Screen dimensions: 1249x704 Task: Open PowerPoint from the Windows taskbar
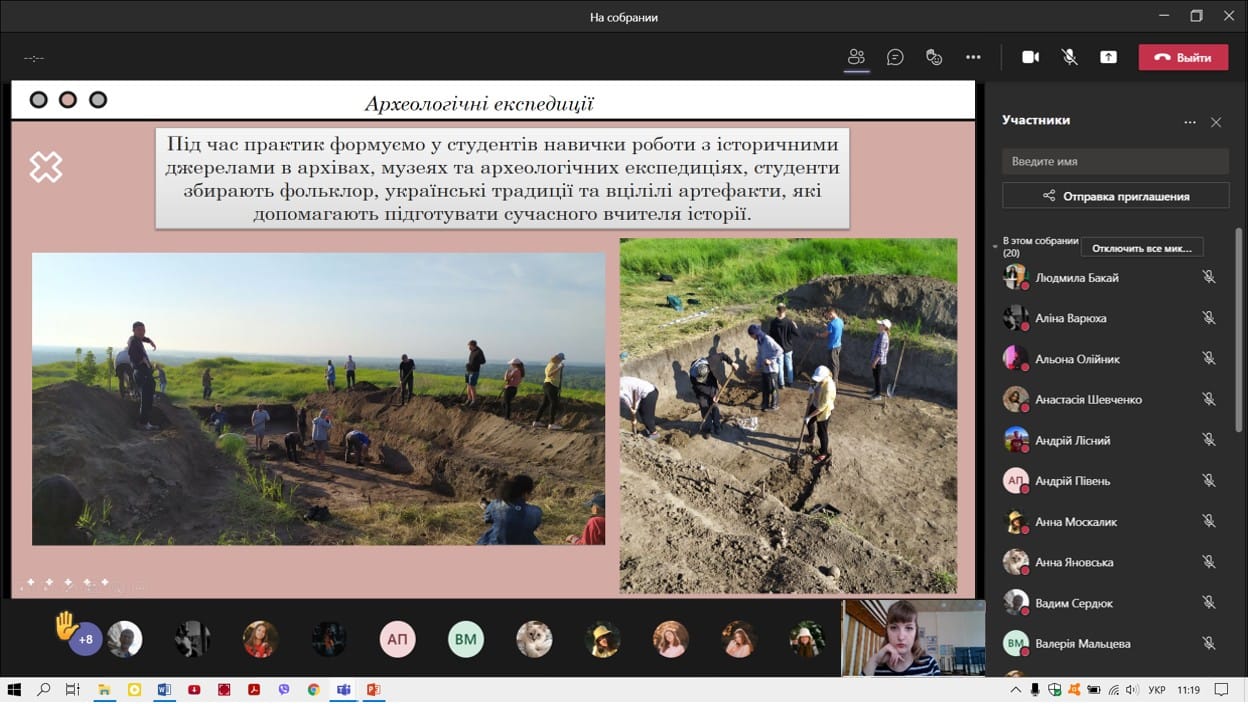[373, 690]
